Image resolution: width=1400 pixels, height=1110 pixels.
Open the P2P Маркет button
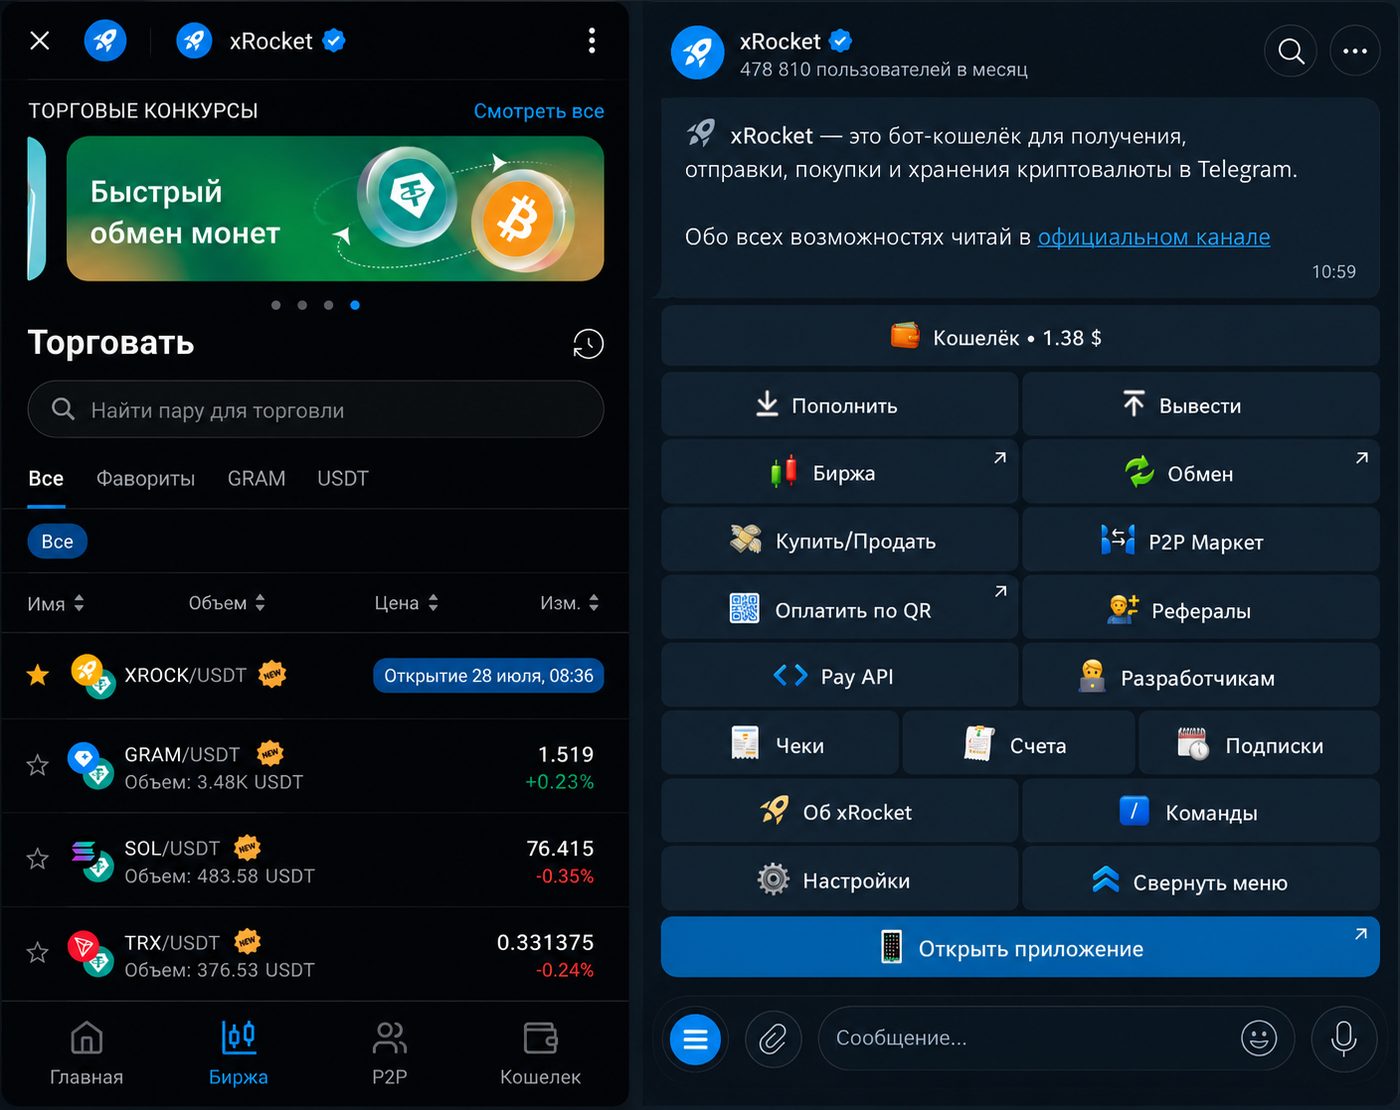(1201, 540)
